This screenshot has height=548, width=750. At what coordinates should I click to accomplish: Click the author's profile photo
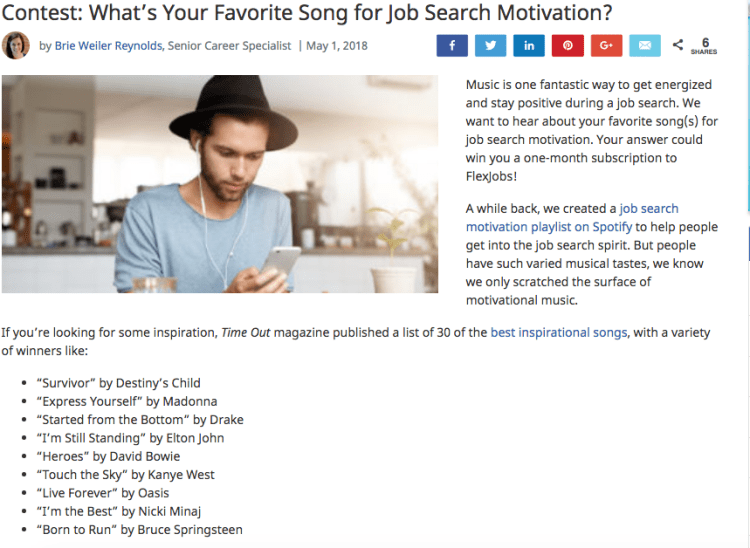16,46
